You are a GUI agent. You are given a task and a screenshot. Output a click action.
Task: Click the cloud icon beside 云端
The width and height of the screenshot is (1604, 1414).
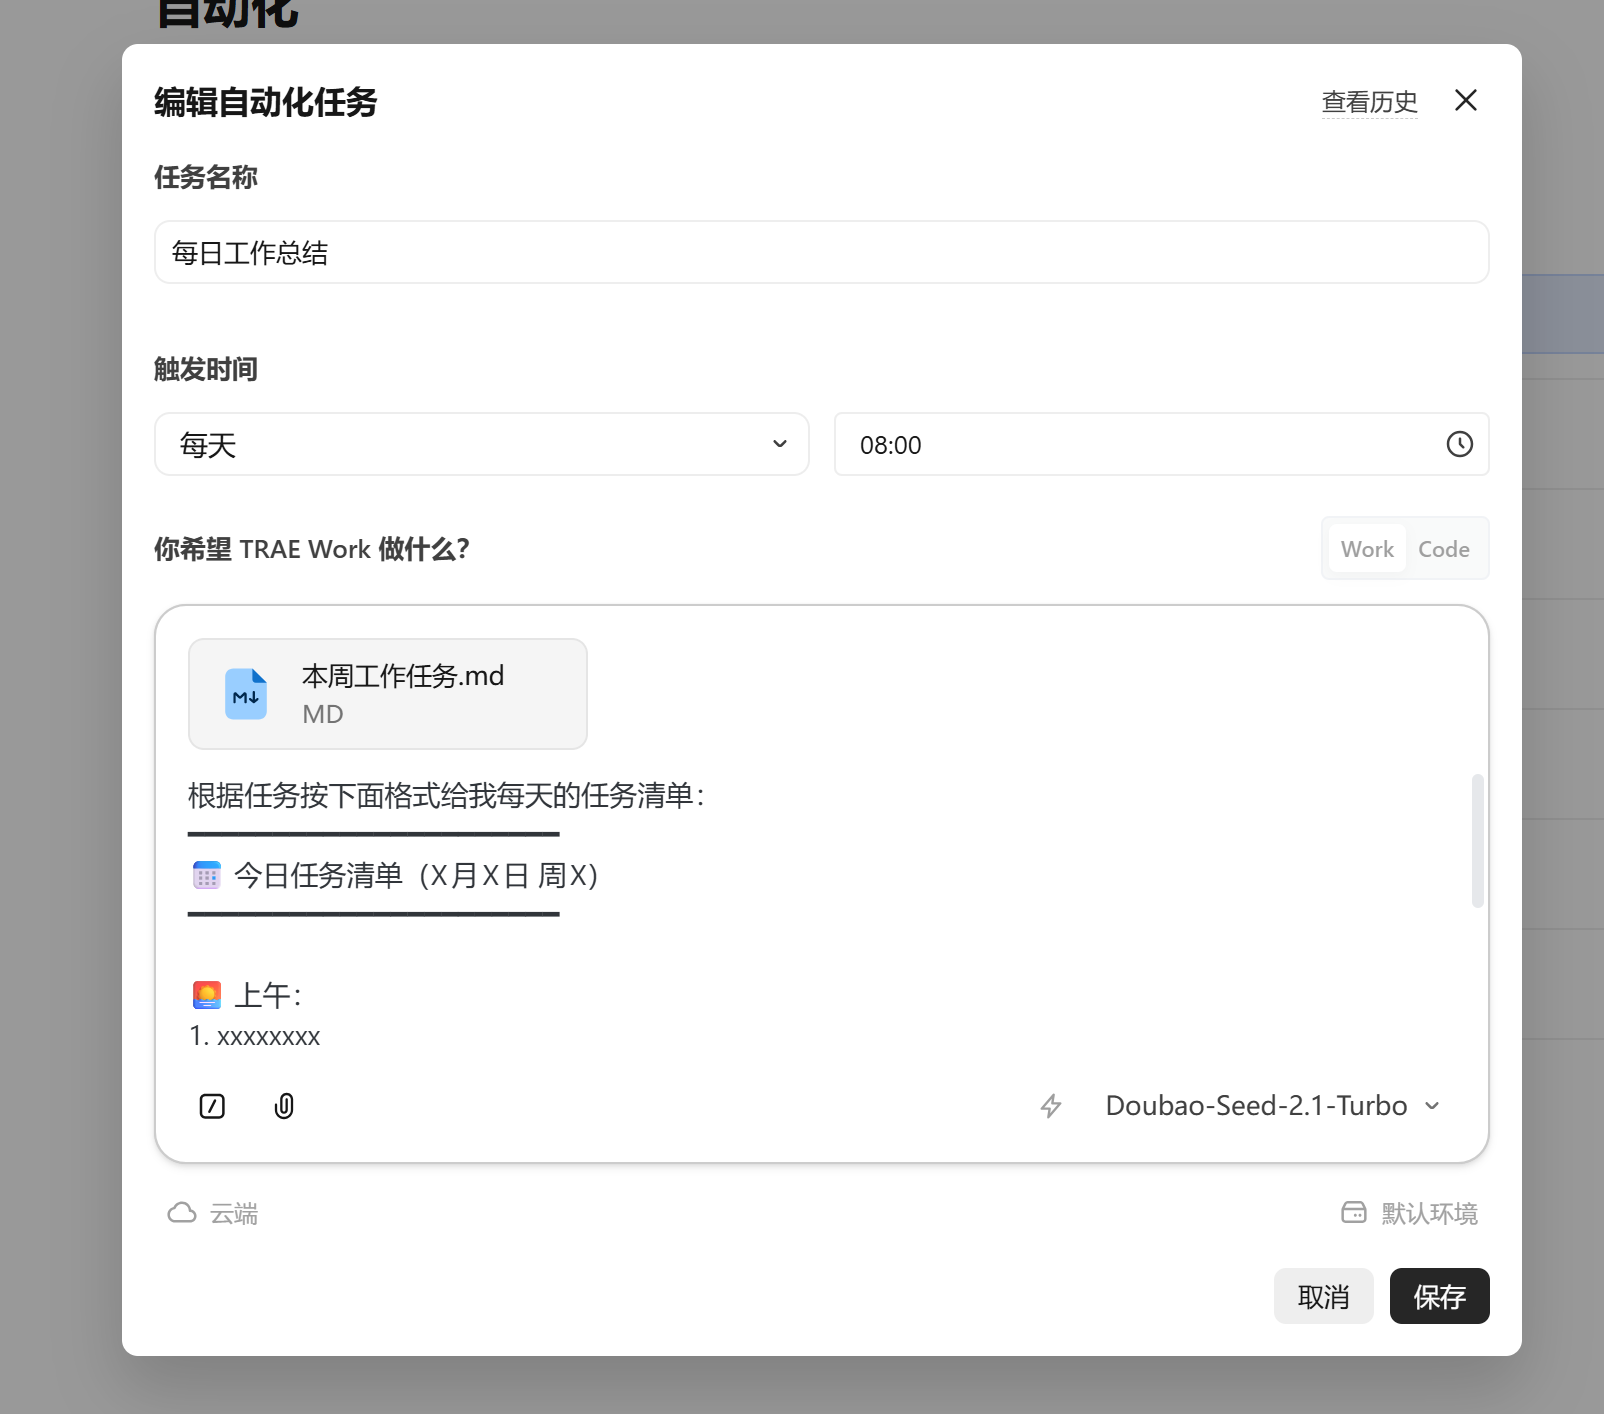181,1213
